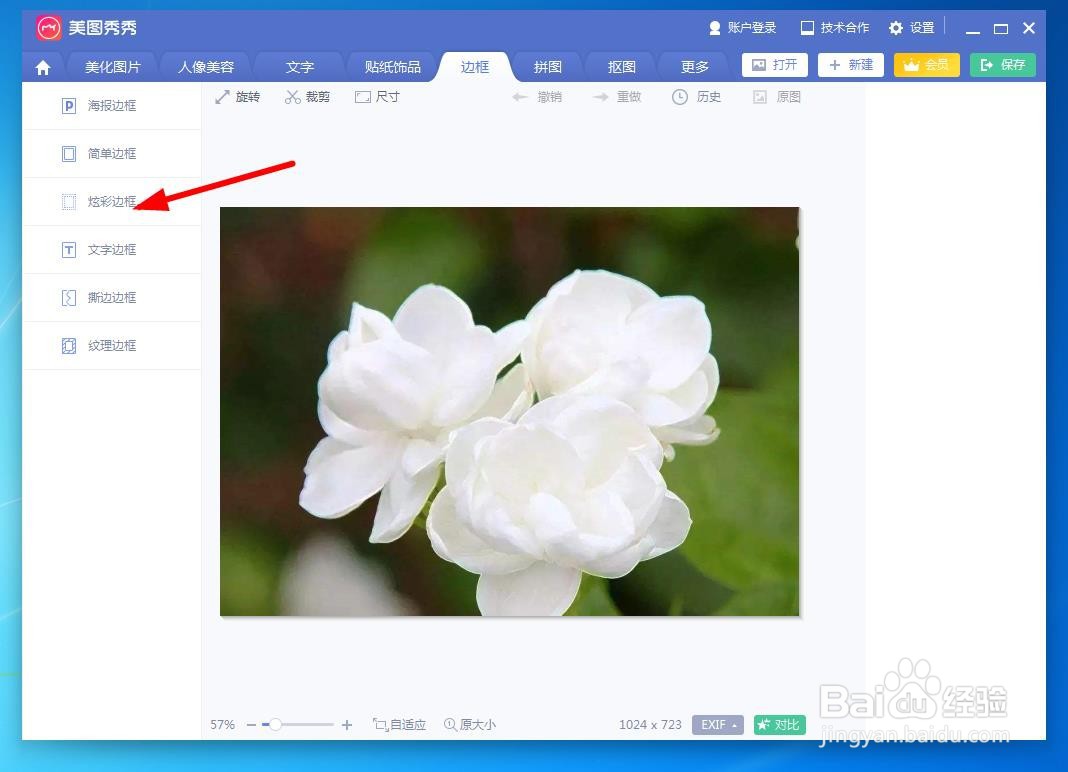Select the 旋转 (rotate) tool

[238, 96]
